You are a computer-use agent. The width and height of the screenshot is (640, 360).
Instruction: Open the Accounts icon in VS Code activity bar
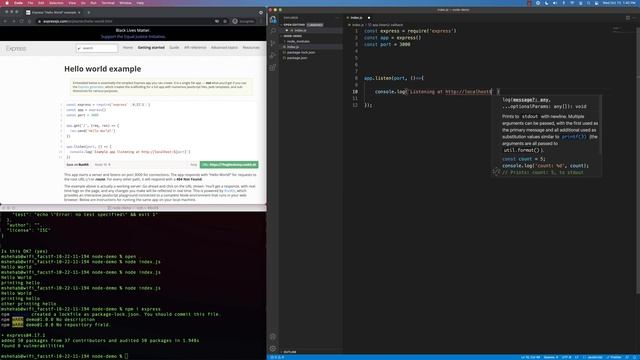pyautogui.click(x=273, y=337)
